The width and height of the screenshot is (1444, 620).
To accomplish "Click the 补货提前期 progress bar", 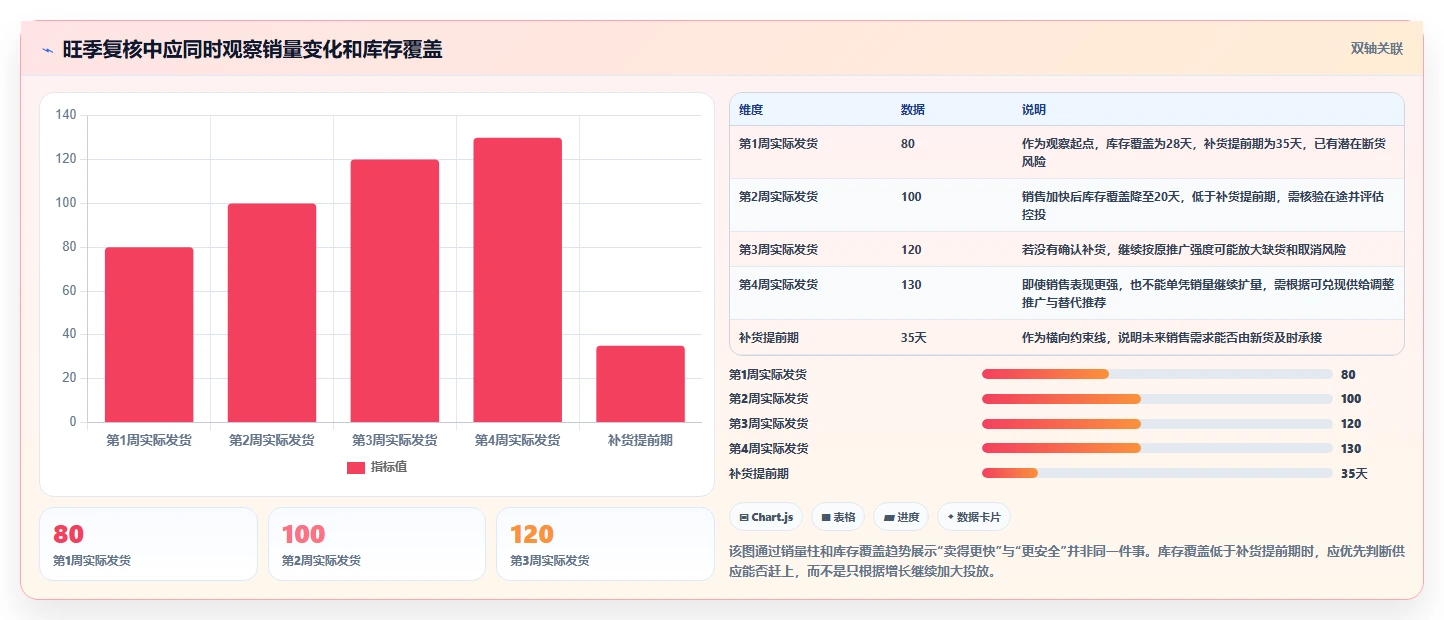I will click(1157, 473).
